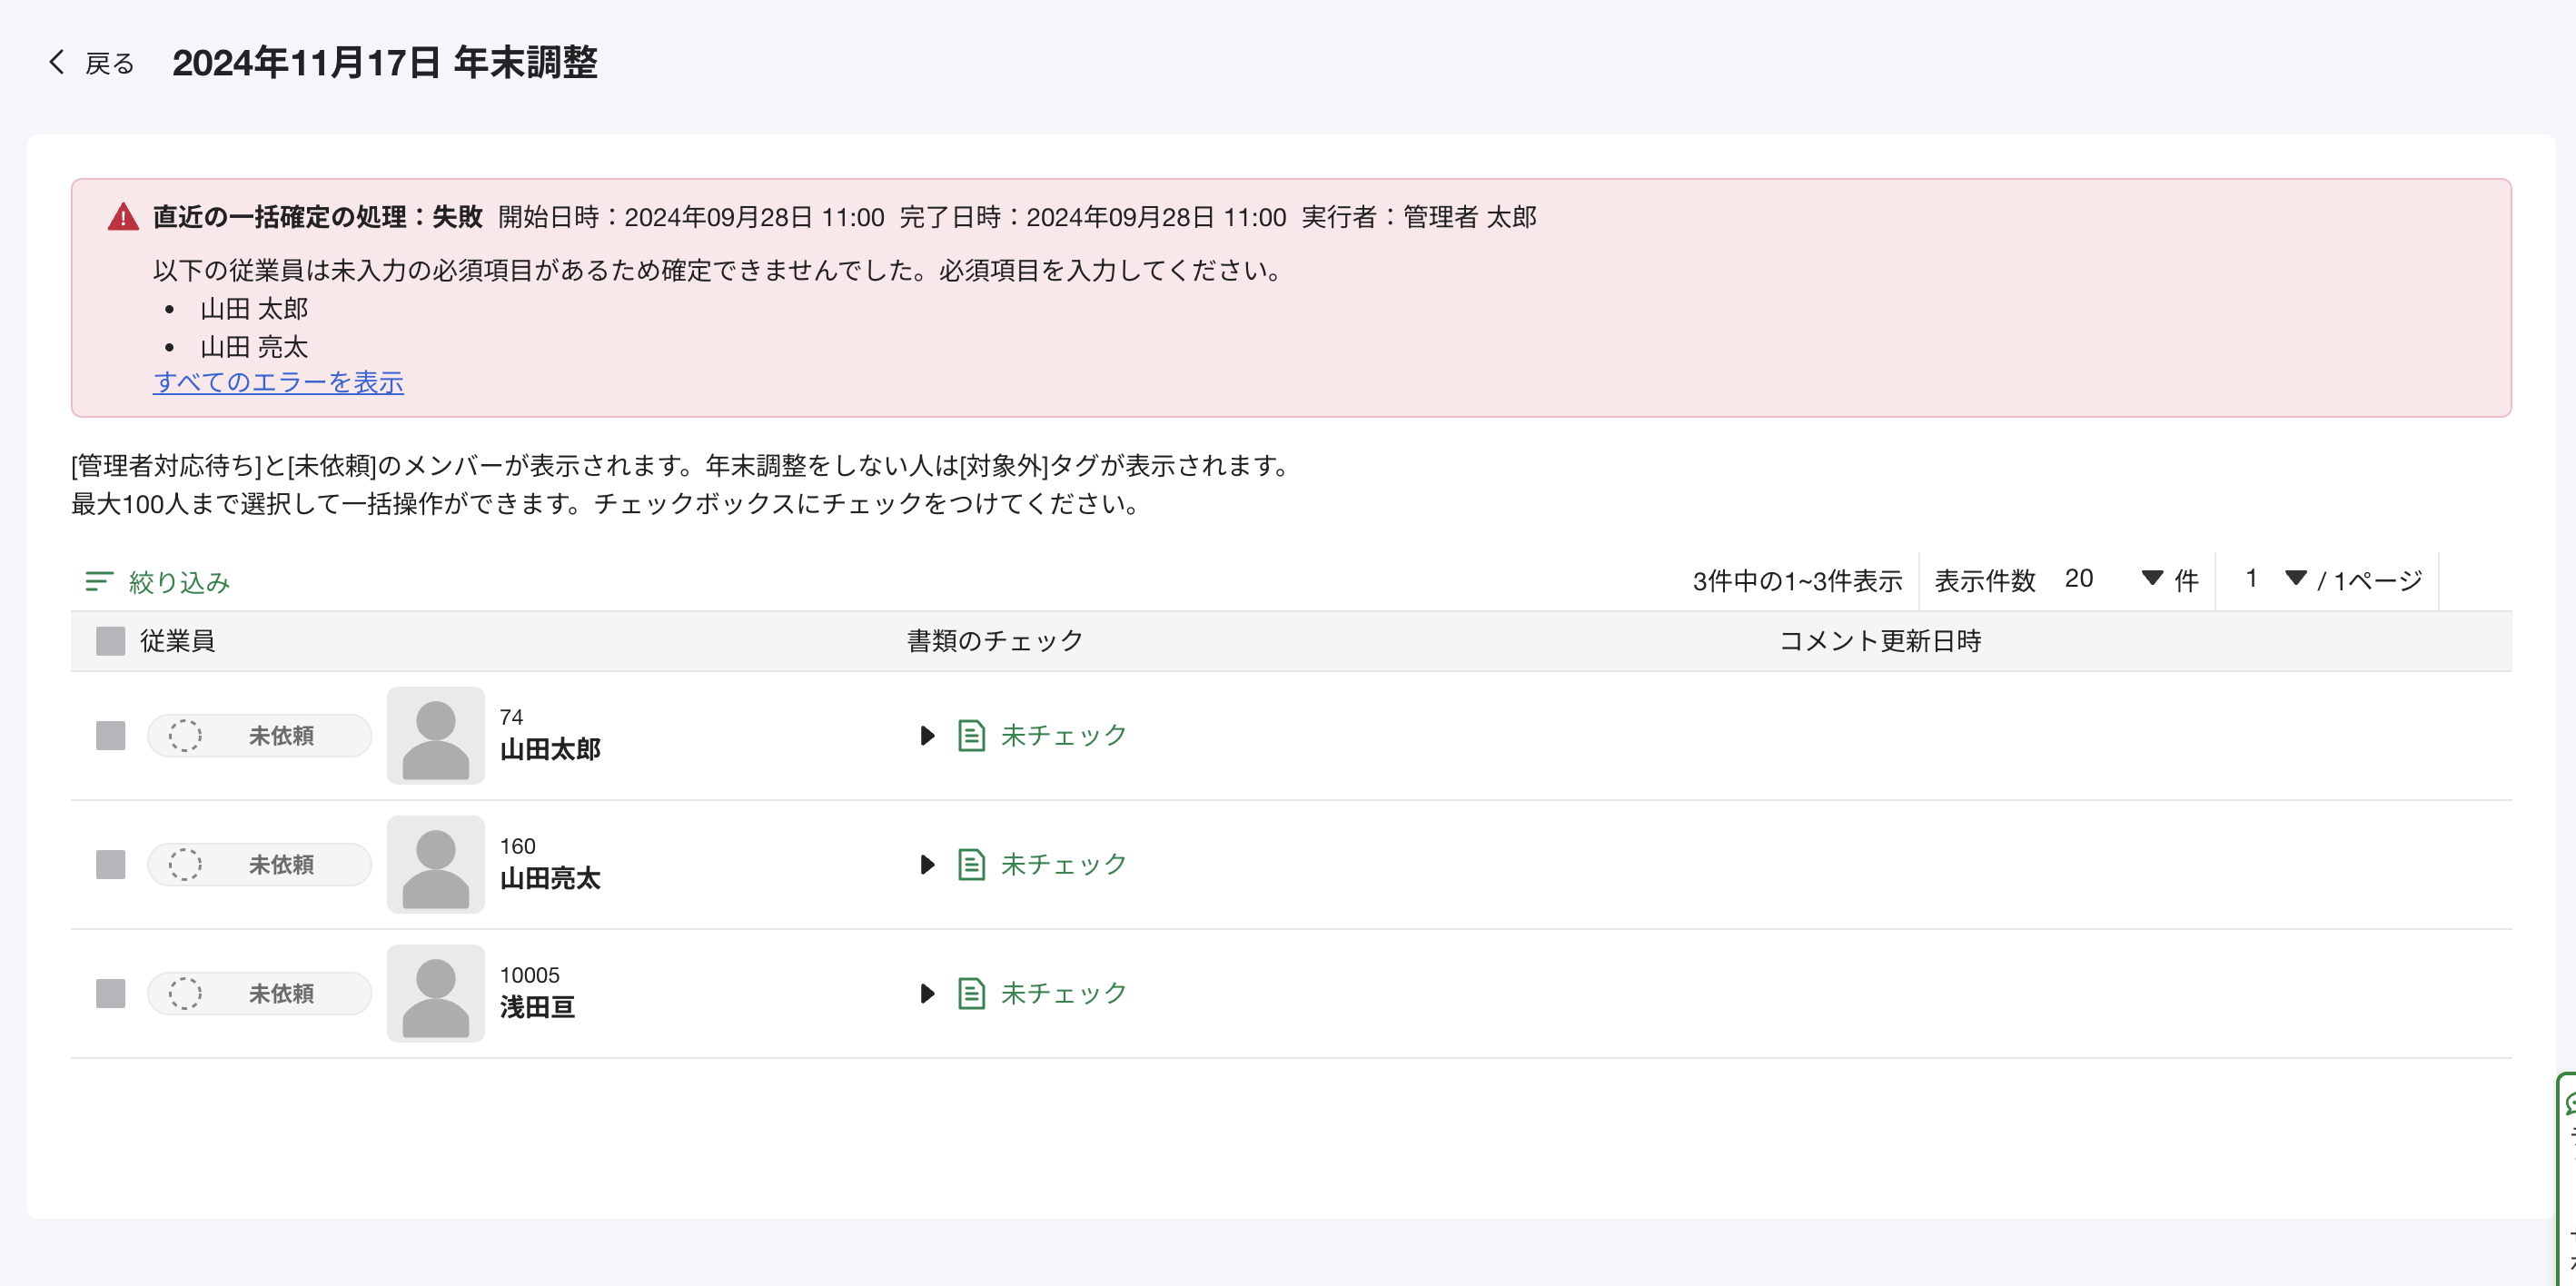2576x1286 pixels.
Task: Click the back arrow chevron icon
Action: pyautogui.click(x=57, y=62)
